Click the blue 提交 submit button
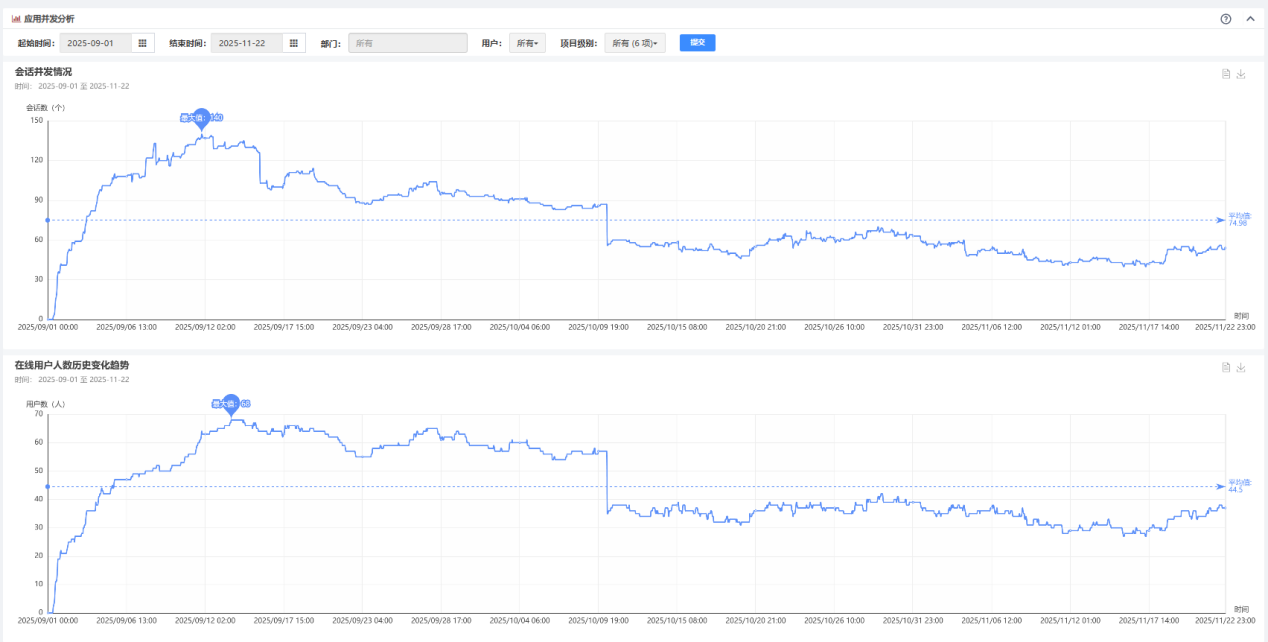 [x=697, y=43]
